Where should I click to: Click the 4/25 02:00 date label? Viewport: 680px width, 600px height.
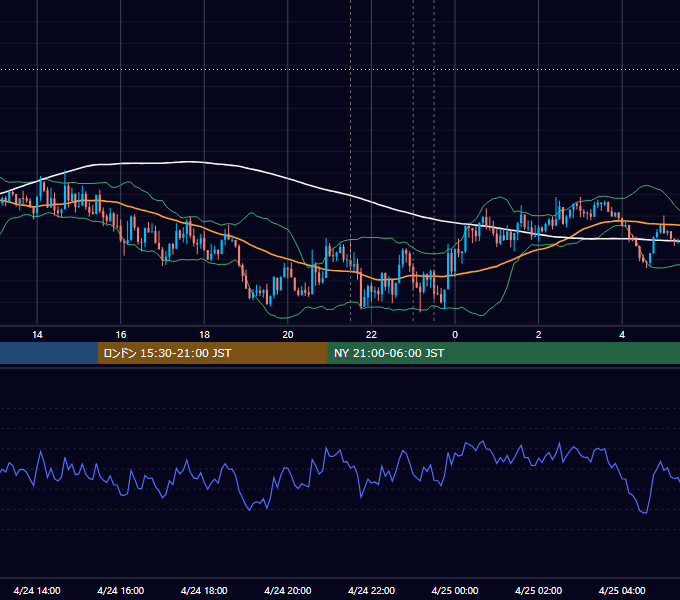pos(538,590)
